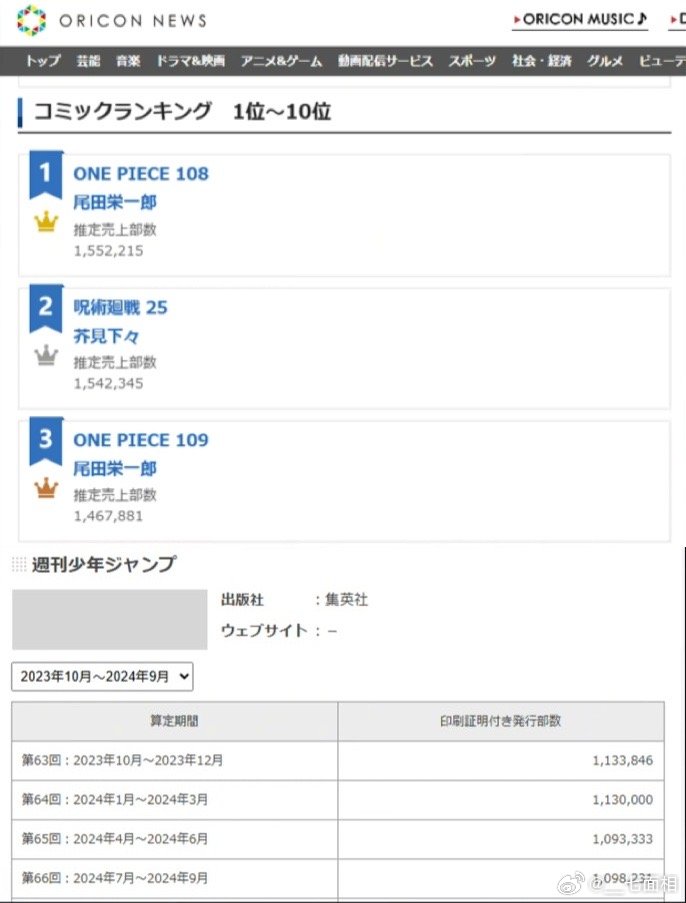Open the ドラマ&映画 menu item

[x=191, y=61]
